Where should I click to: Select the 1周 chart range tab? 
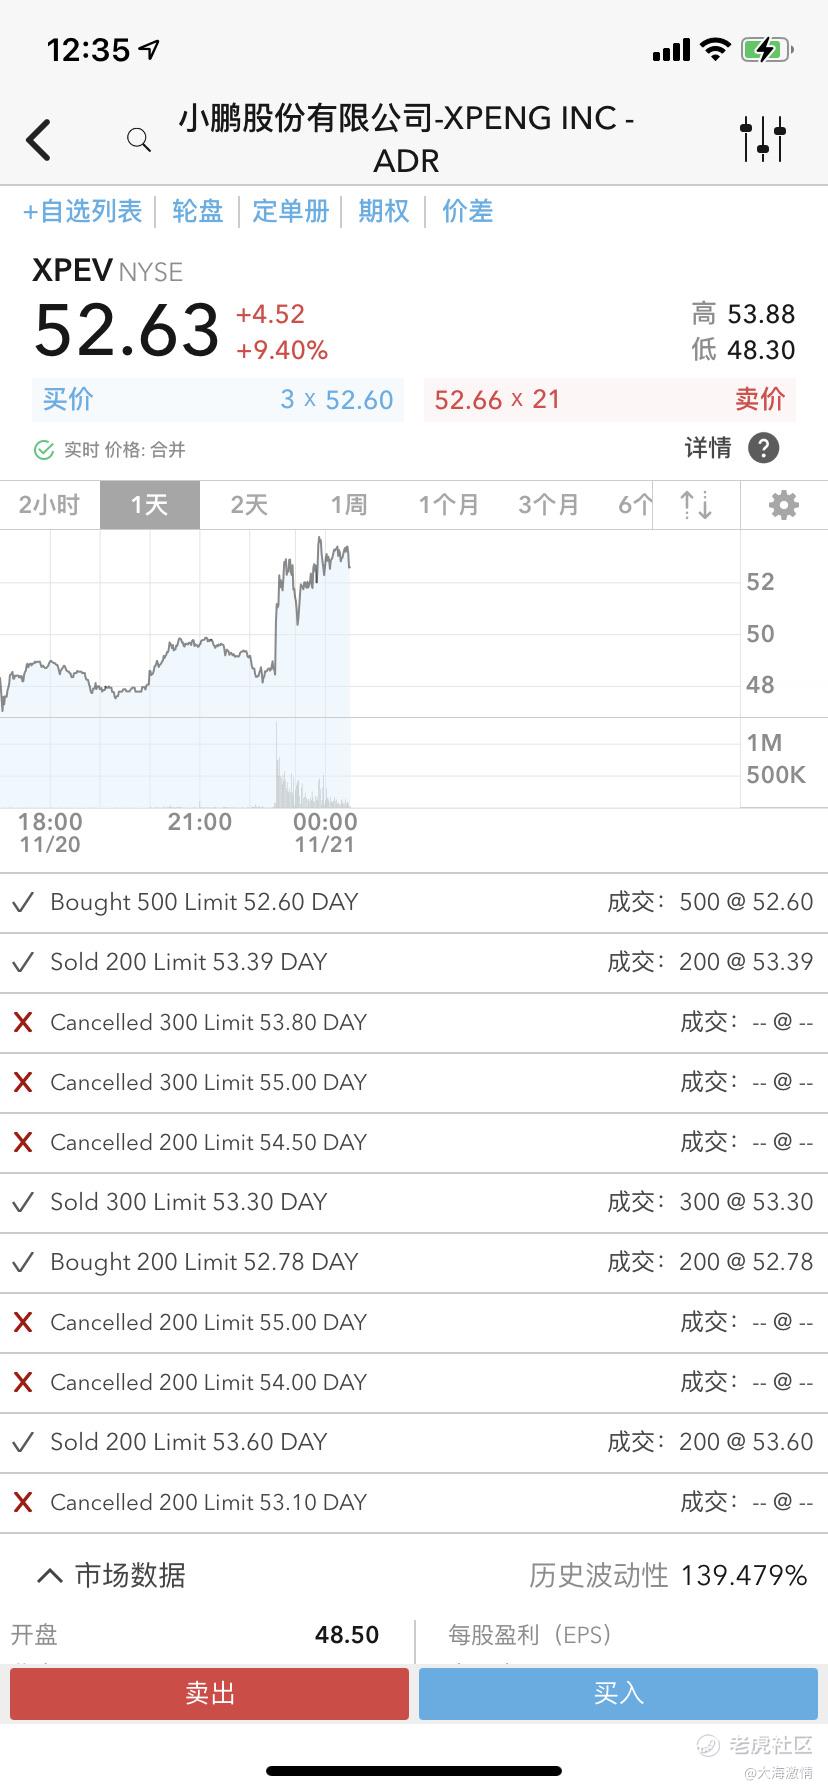pyautogui.click(x=349, y=505)
